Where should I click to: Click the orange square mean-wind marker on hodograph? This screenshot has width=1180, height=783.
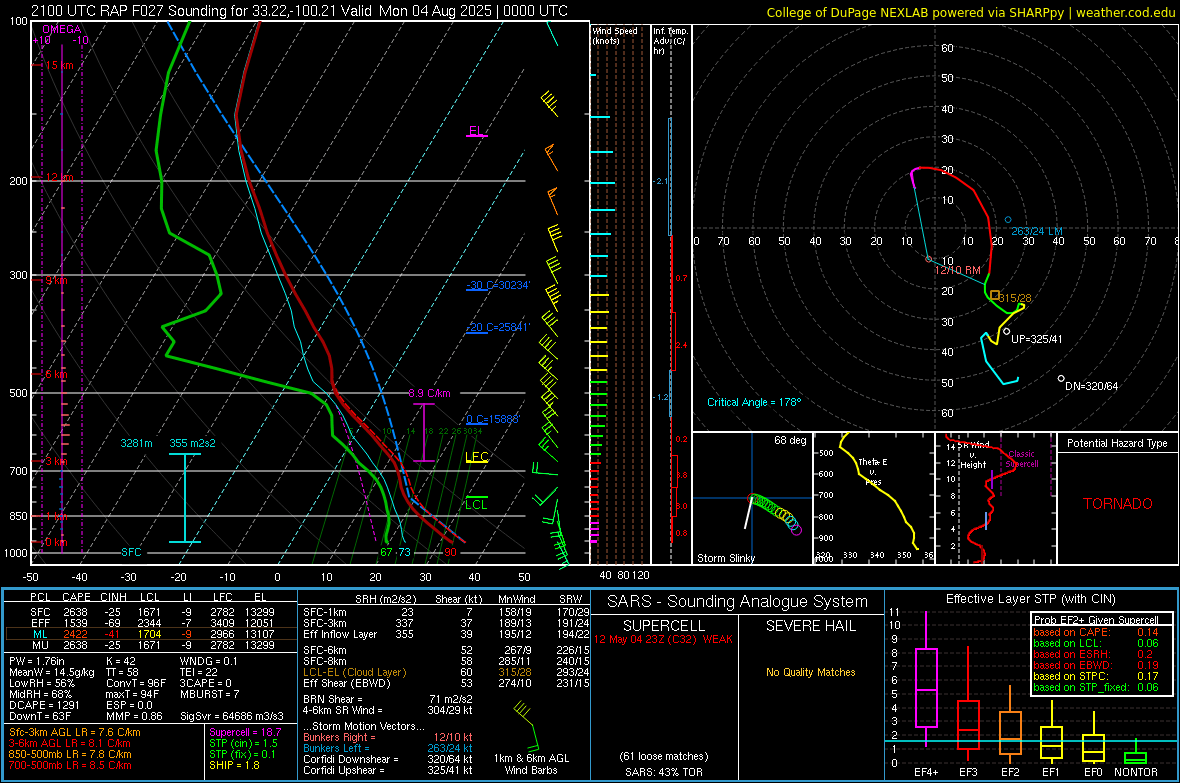tap(995, 296)
